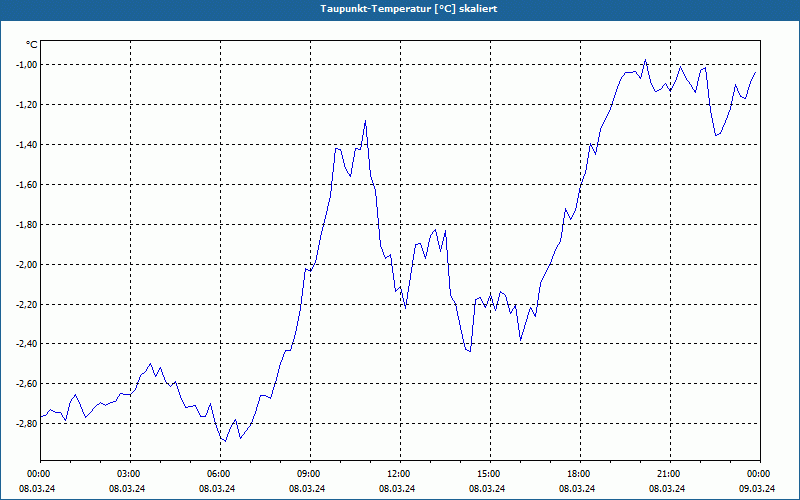Click the 03:00 time label
Screen dimensions: 800x500
pos(129,474)
